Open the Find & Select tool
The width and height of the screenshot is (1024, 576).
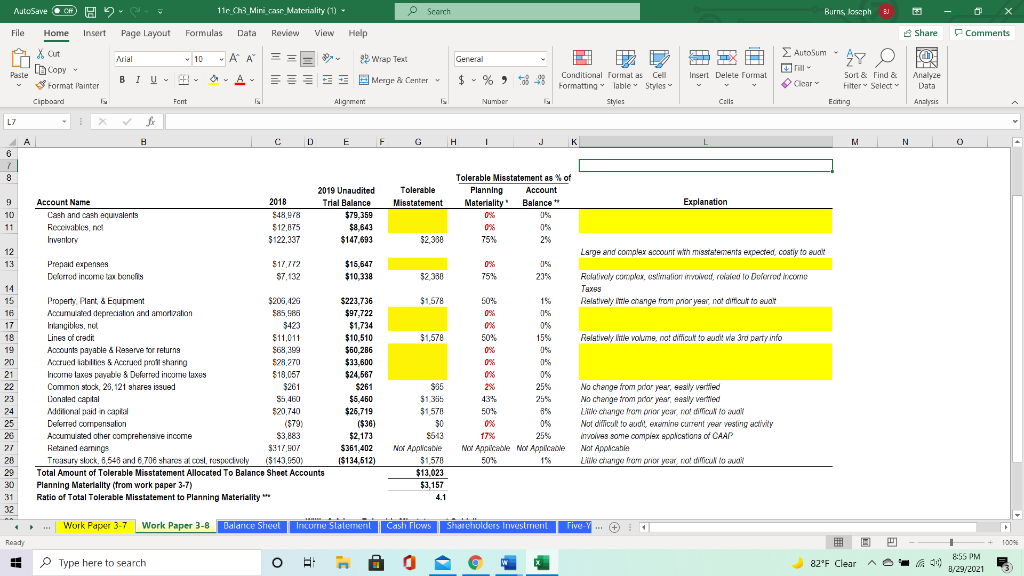click(884, 69)
